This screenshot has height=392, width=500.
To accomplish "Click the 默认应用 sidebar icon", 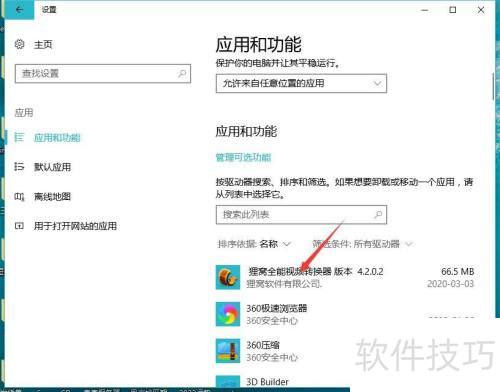I will 19,167.
